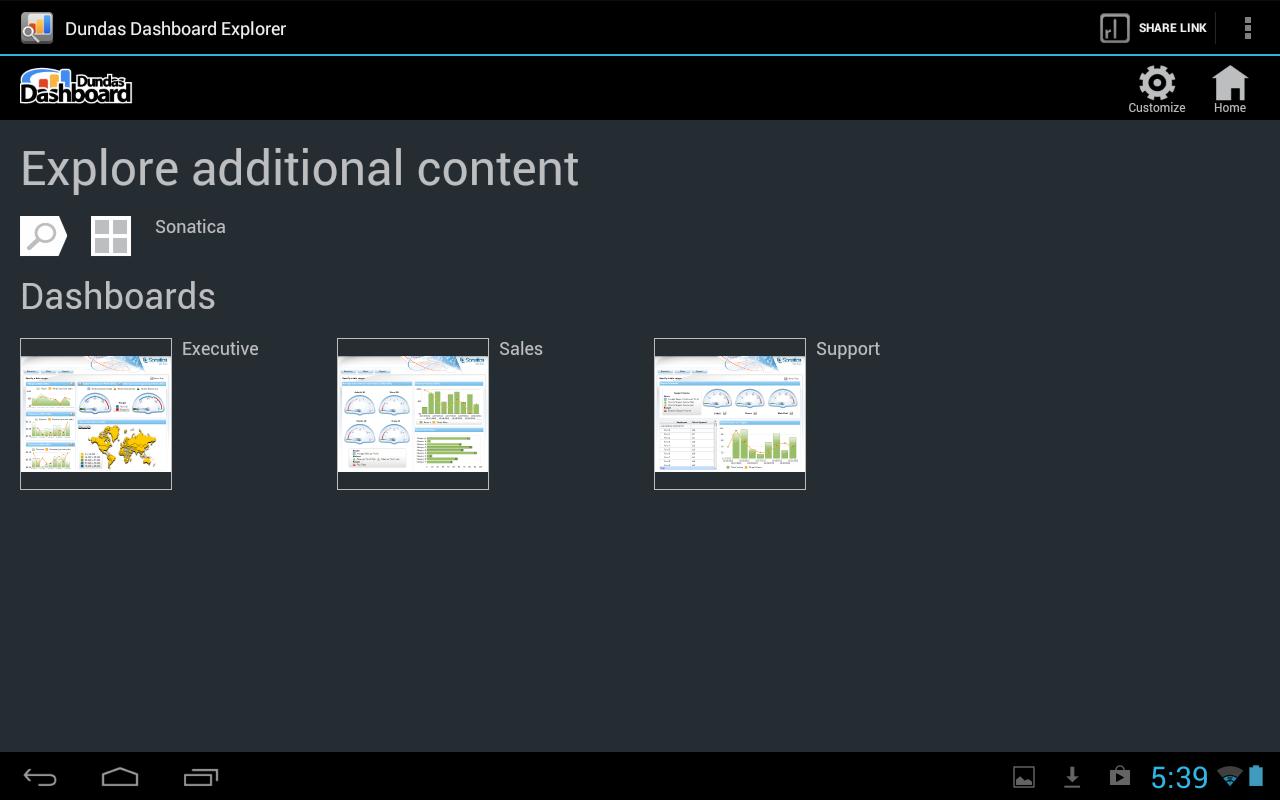Tap the picture notification icon
Image resolution: width=1280 pixels, height=800 pixels.
tap(1024, 777)
